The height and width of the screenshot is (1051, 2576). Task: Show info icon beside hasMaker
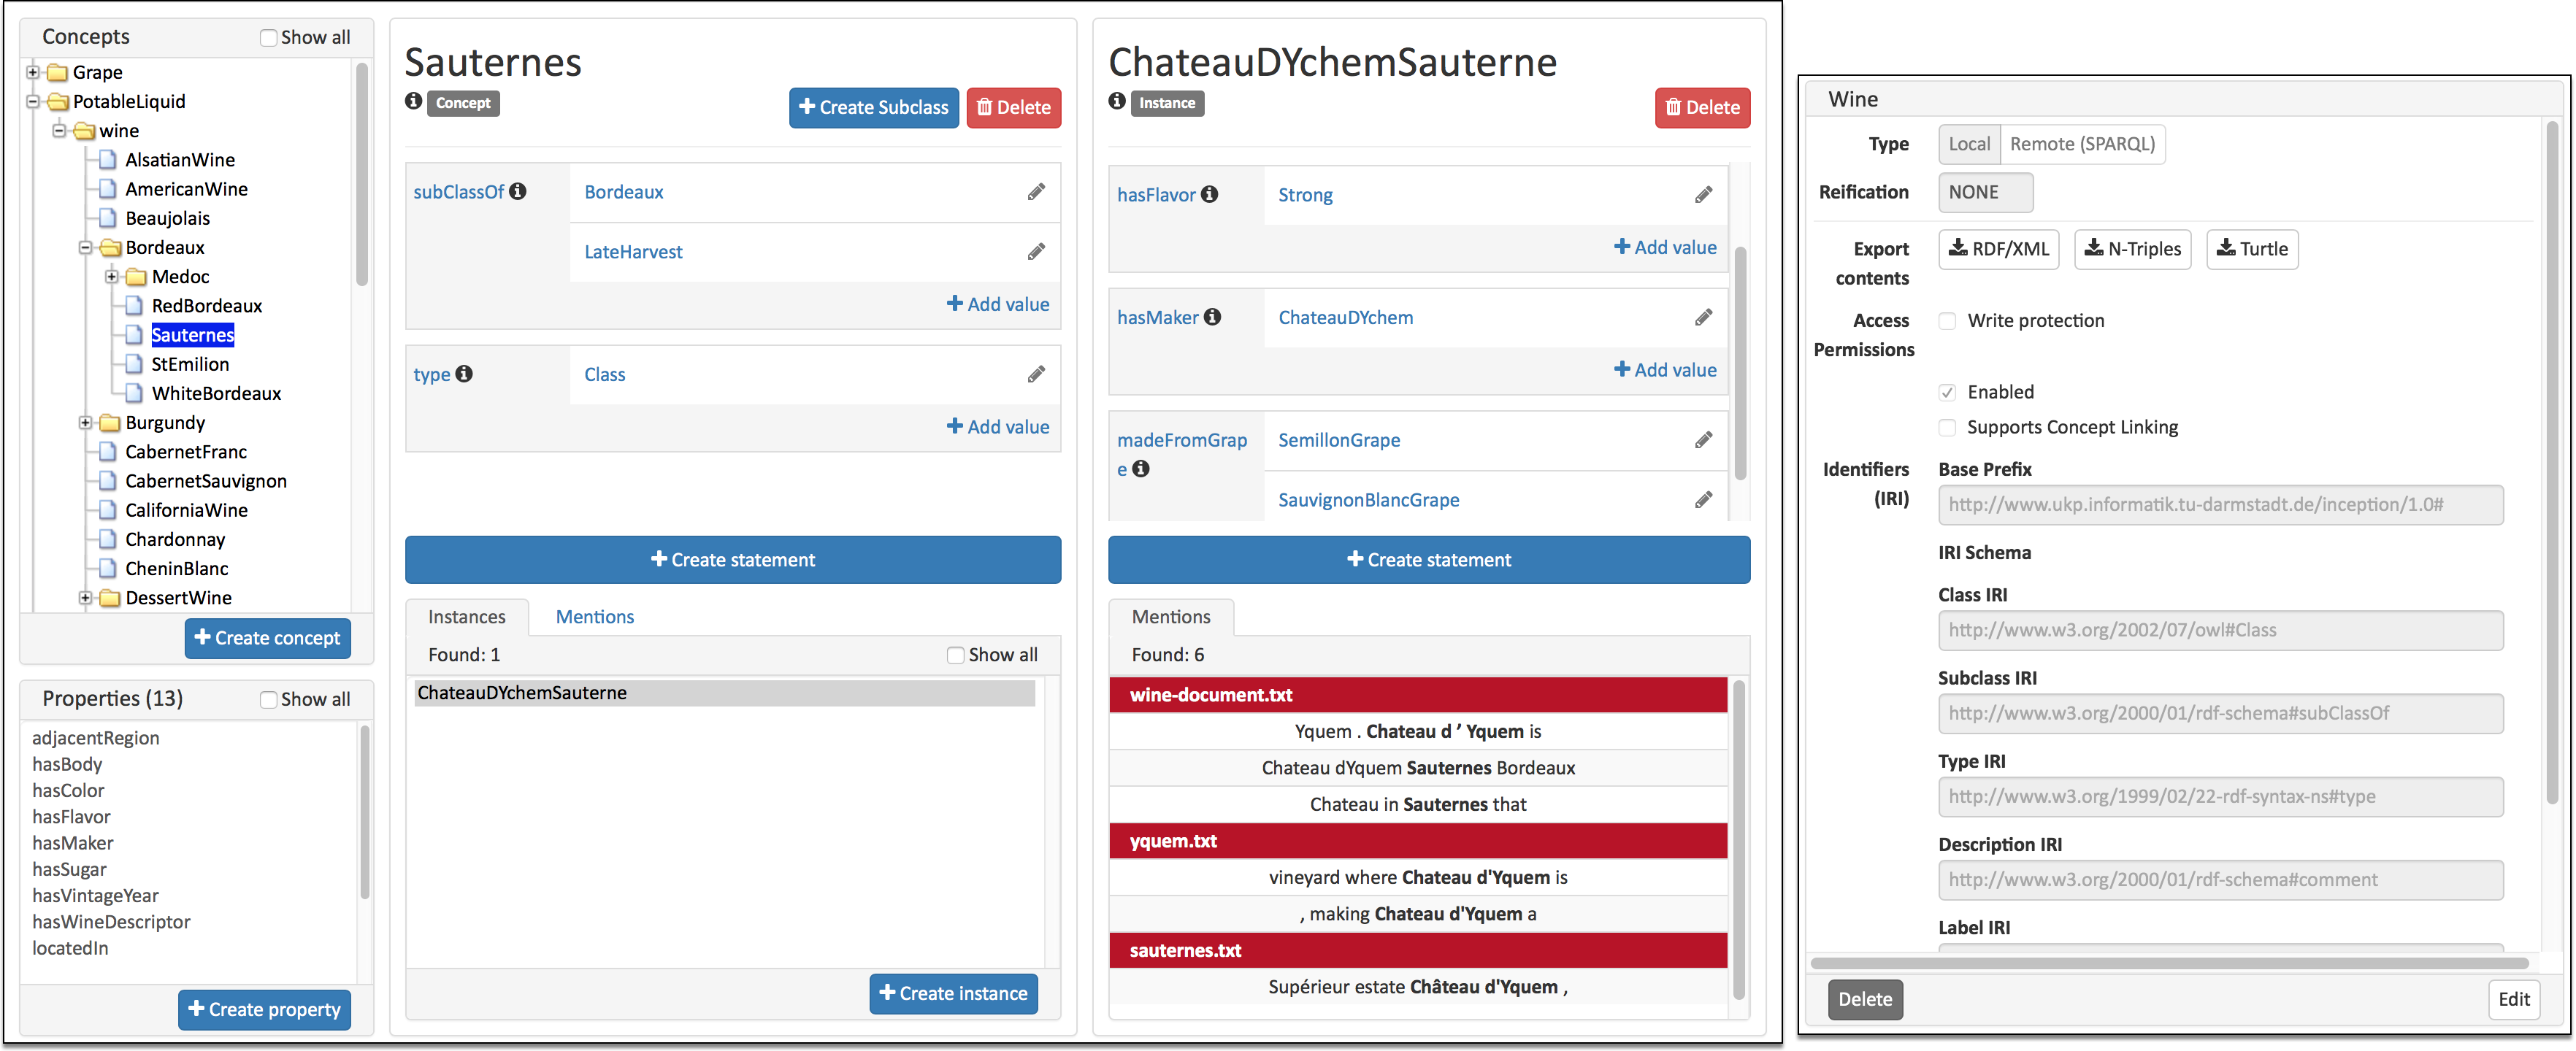tap(1212, 317)
